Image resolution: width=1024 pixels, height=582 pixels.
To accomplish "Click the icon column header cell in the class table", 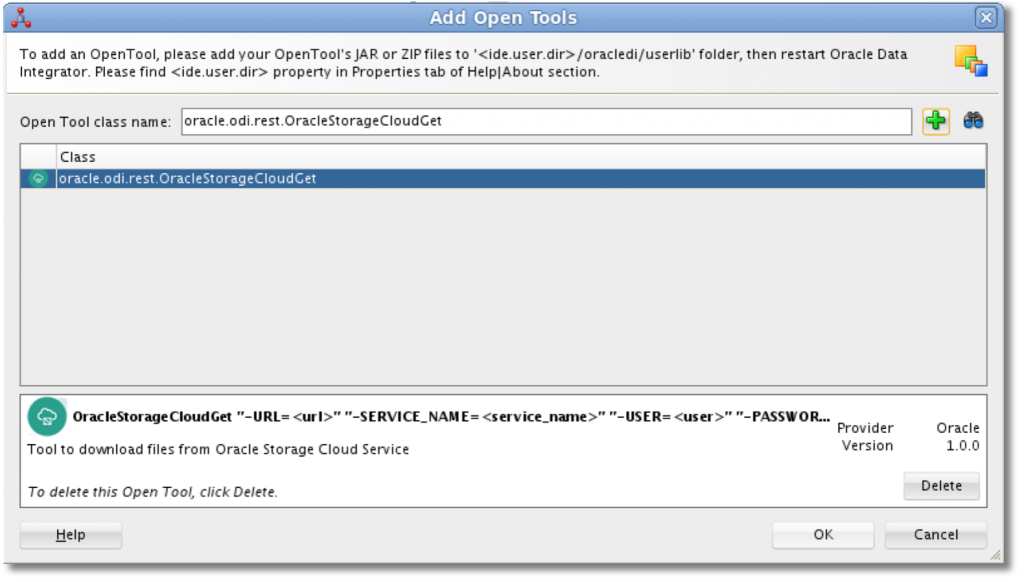I will pos(38,157).
